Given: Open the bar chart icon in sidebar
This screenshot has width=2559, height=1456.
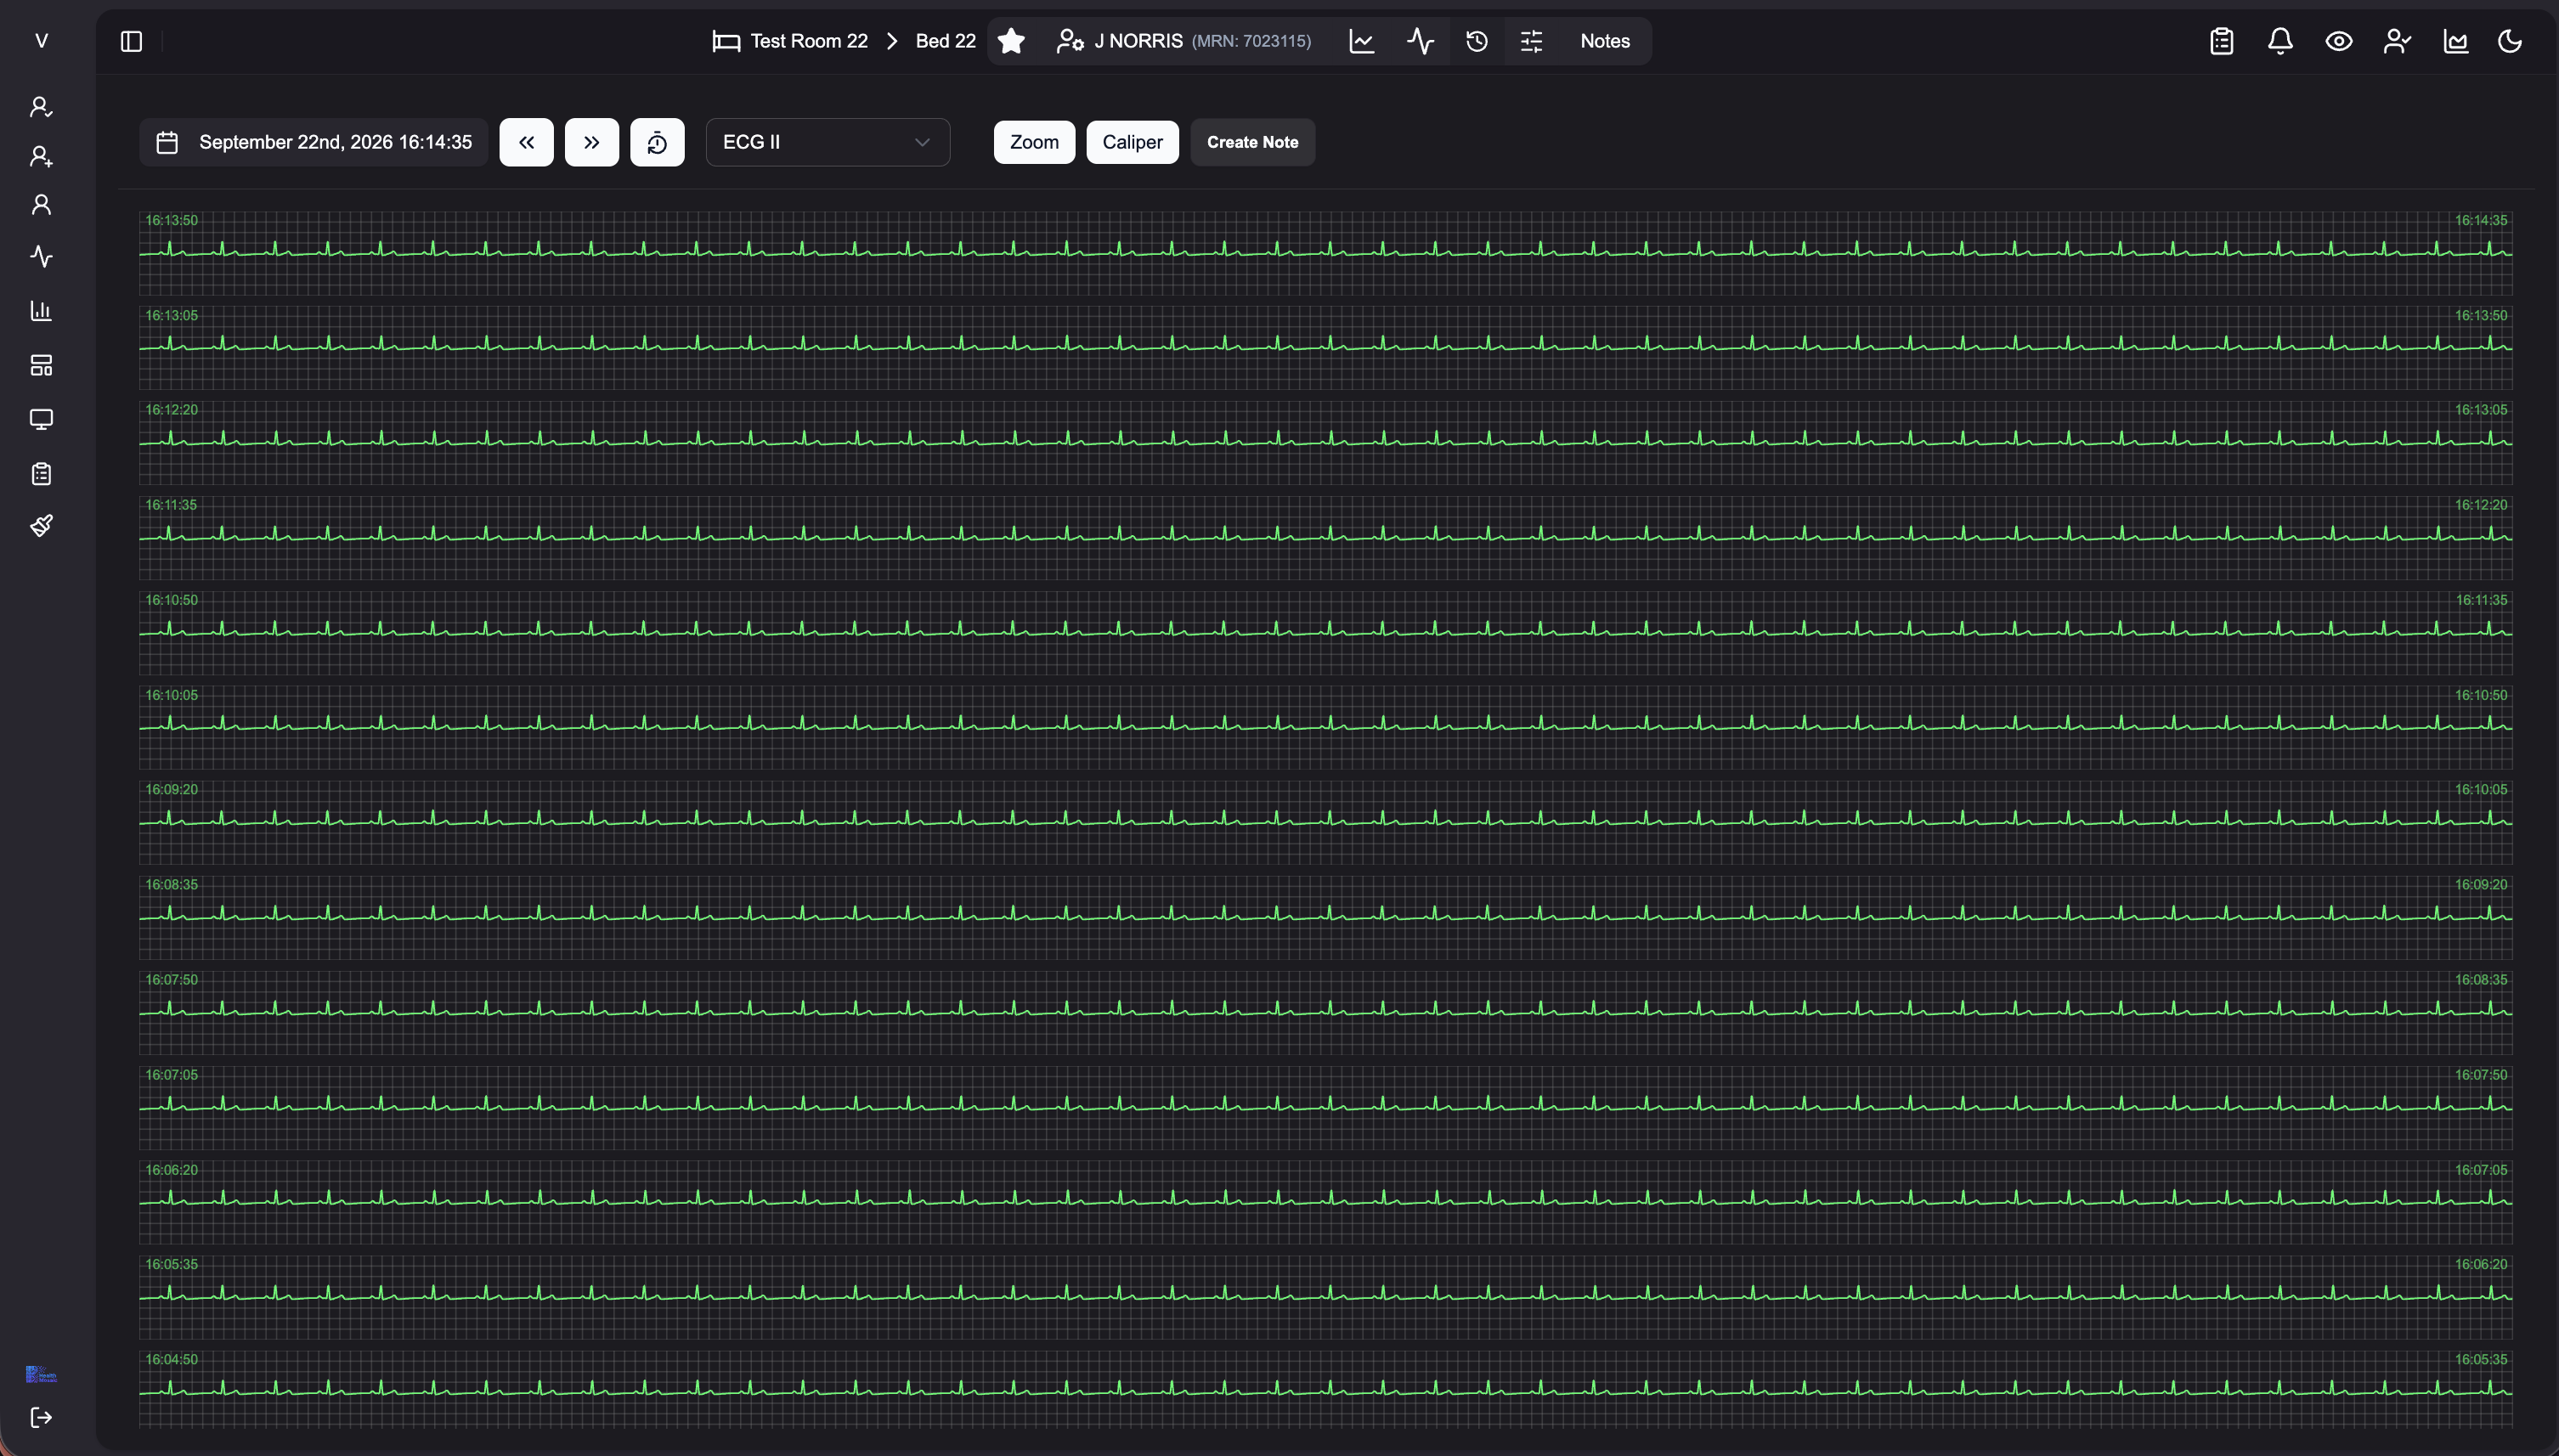Looking at the screenshot, I should tap(41, 311).
